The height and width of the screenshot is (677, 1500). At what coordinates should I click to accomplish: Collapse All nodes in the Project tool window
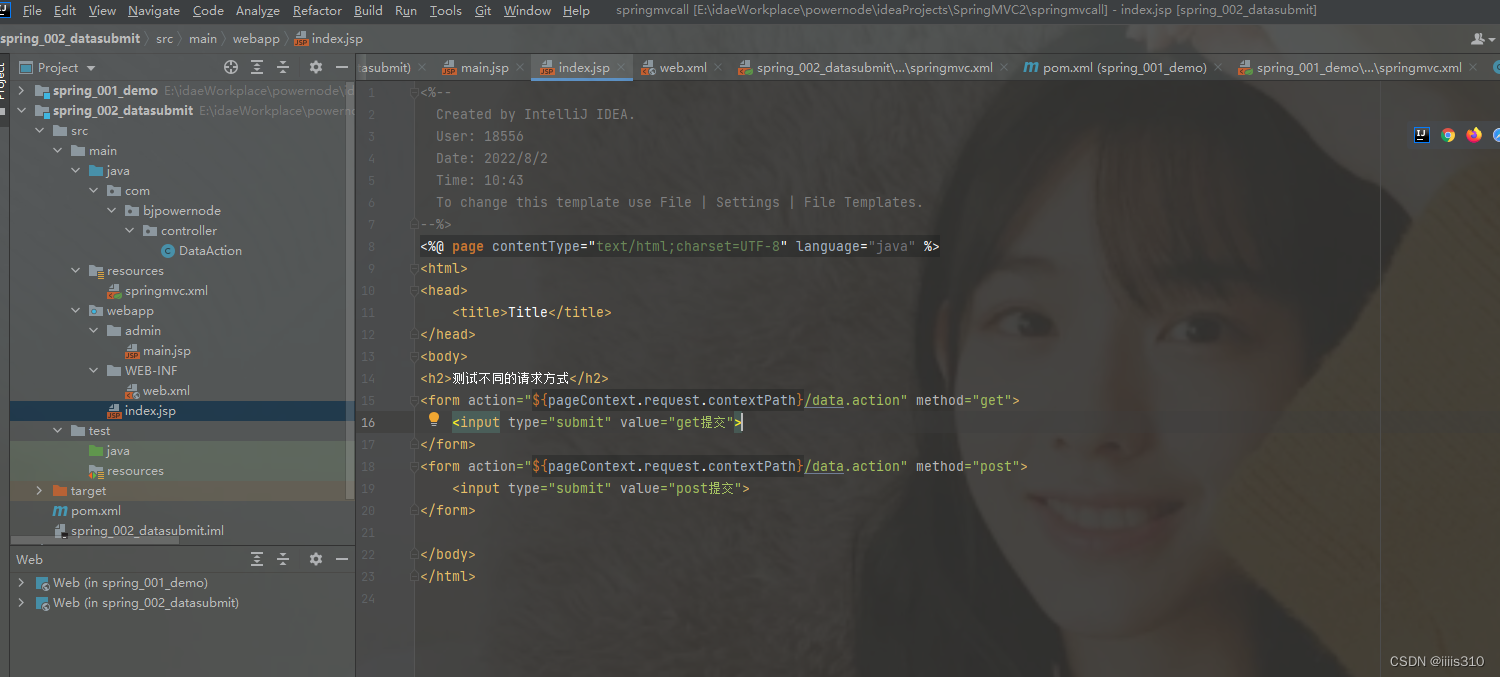[x=283, y=67]
